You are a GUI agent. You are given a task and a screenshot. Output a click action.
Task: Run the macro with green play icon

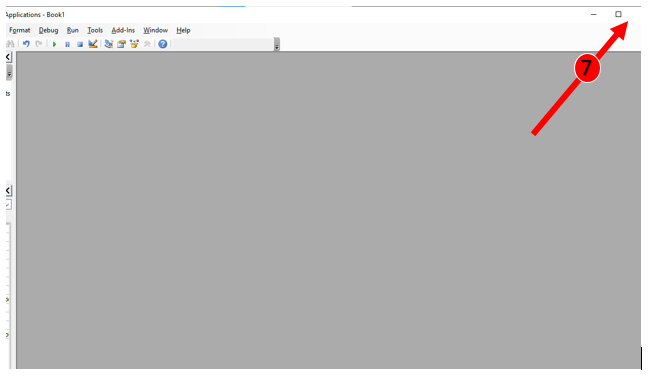54,44
